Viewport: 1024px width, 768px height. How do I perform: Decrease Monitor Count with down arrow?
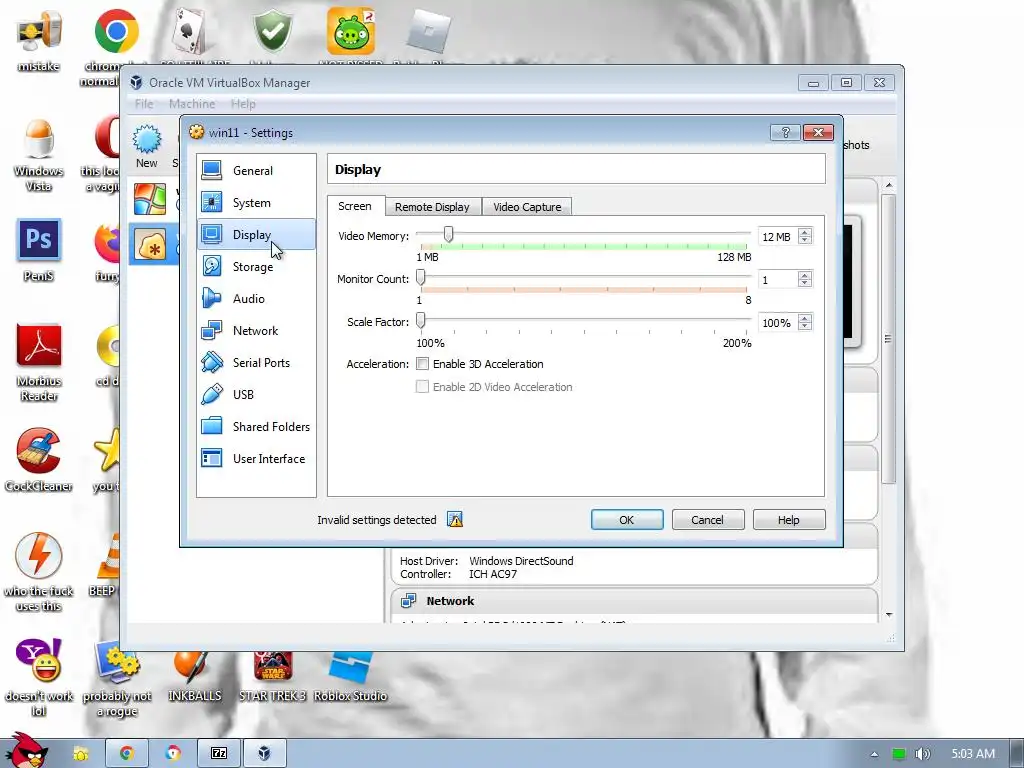click(805, 283)
